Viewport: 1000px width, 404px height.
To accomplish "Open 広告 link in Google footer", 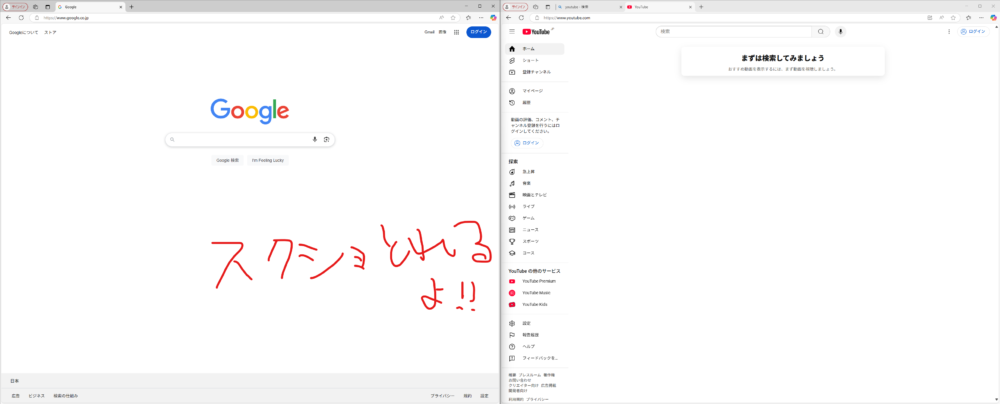I will click(15, 396).
